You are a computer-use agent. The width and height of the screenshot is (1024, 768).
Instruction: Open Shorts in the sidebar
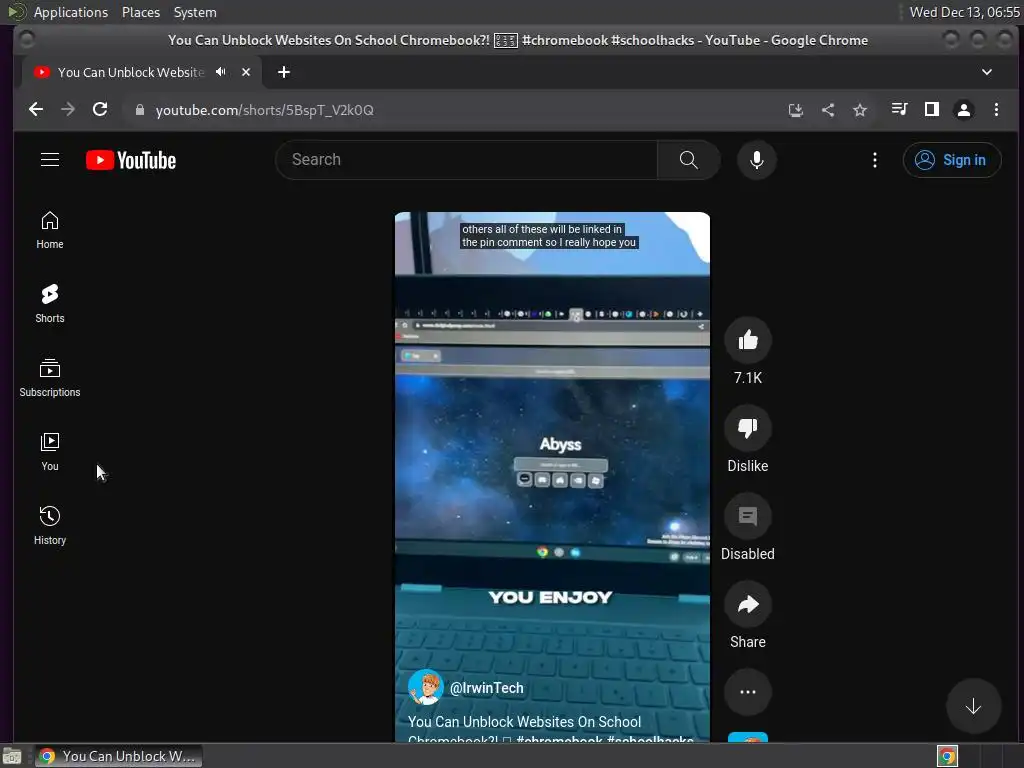[x=50, y=304]
